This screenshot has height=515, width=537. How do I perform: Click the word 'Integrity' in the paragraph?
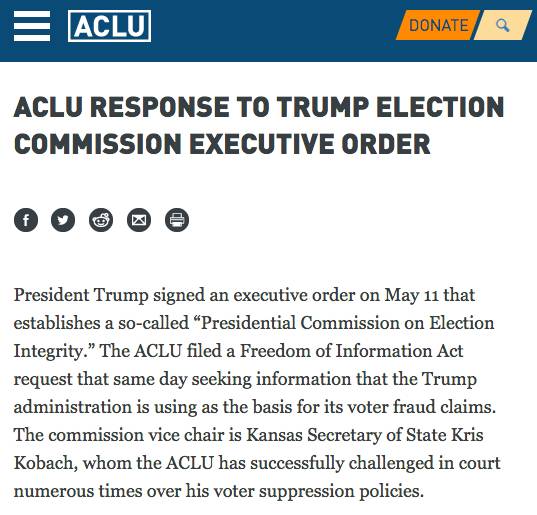coord(47,352)
